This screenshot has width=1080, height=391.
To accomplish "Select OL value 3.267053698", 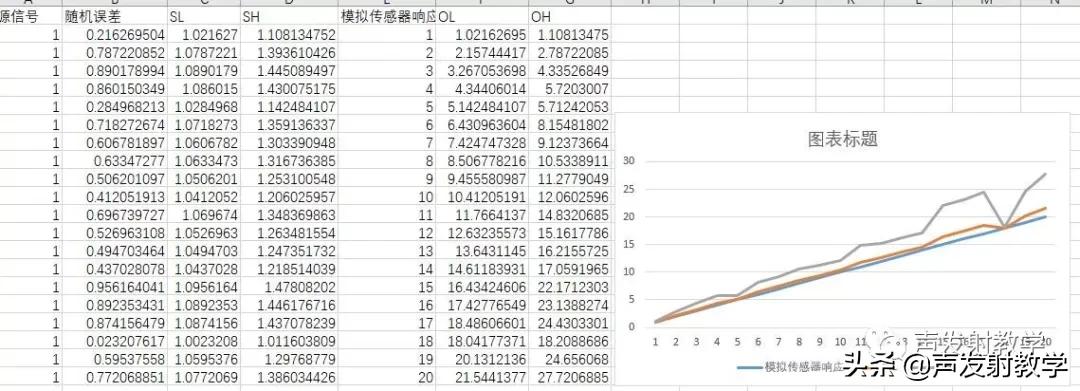I will tap(482, 70).
